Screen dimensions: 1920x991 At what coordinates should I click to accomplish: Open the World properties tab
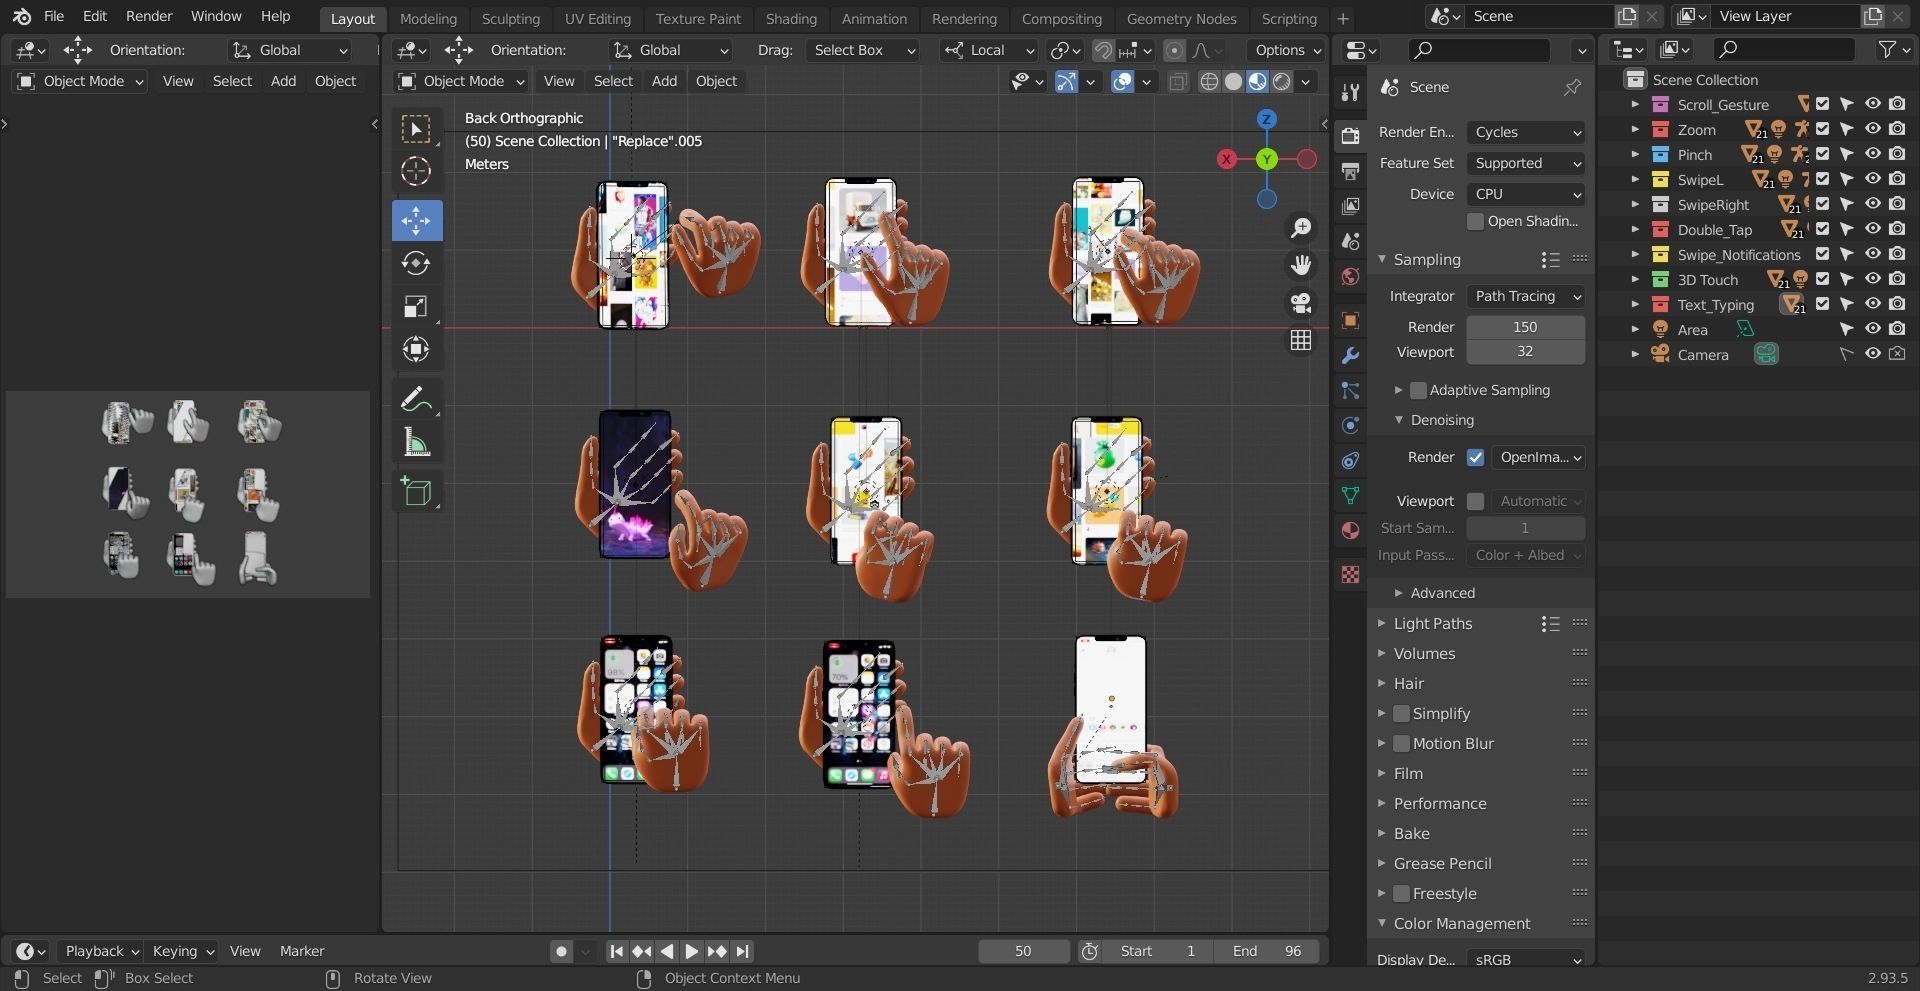(x=1350, y=276)
